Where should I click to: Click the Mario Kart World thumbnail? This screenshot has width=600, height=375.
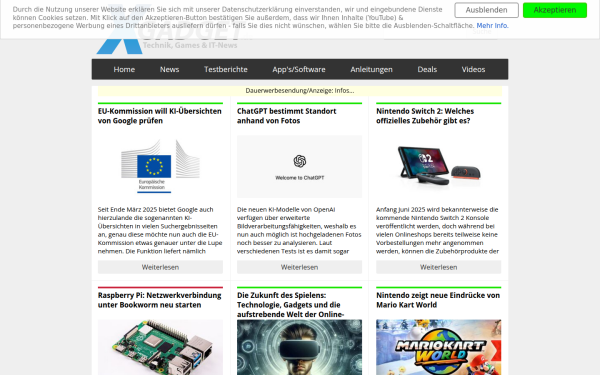[x=439, y=347]
